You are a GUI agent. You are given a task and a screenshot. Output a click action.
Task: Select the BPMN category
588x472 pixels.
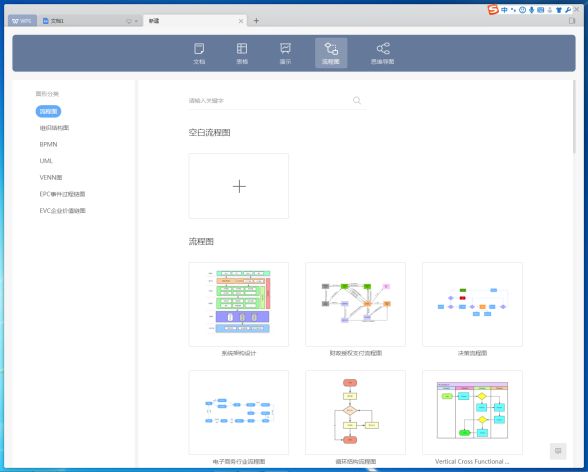pyautogui.click(x=48, y=144)
